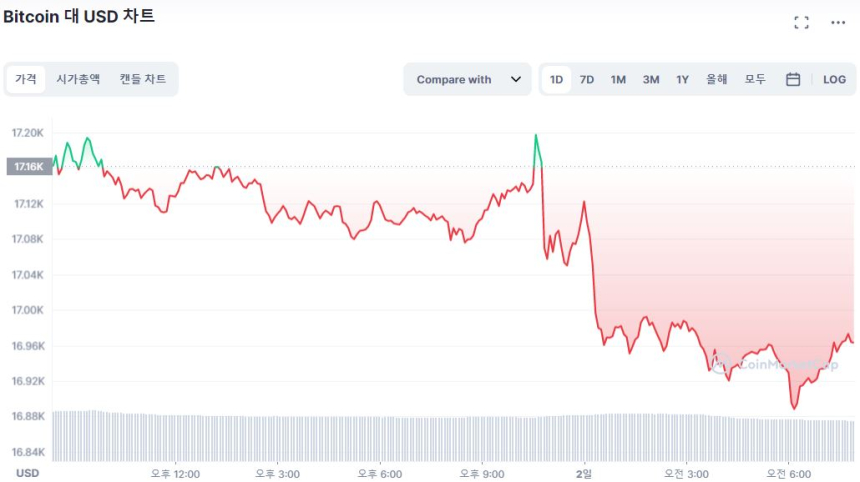Click the green price peak near 9:00 PM
This screenshot has width=860, height=482.
coord(536,135)
